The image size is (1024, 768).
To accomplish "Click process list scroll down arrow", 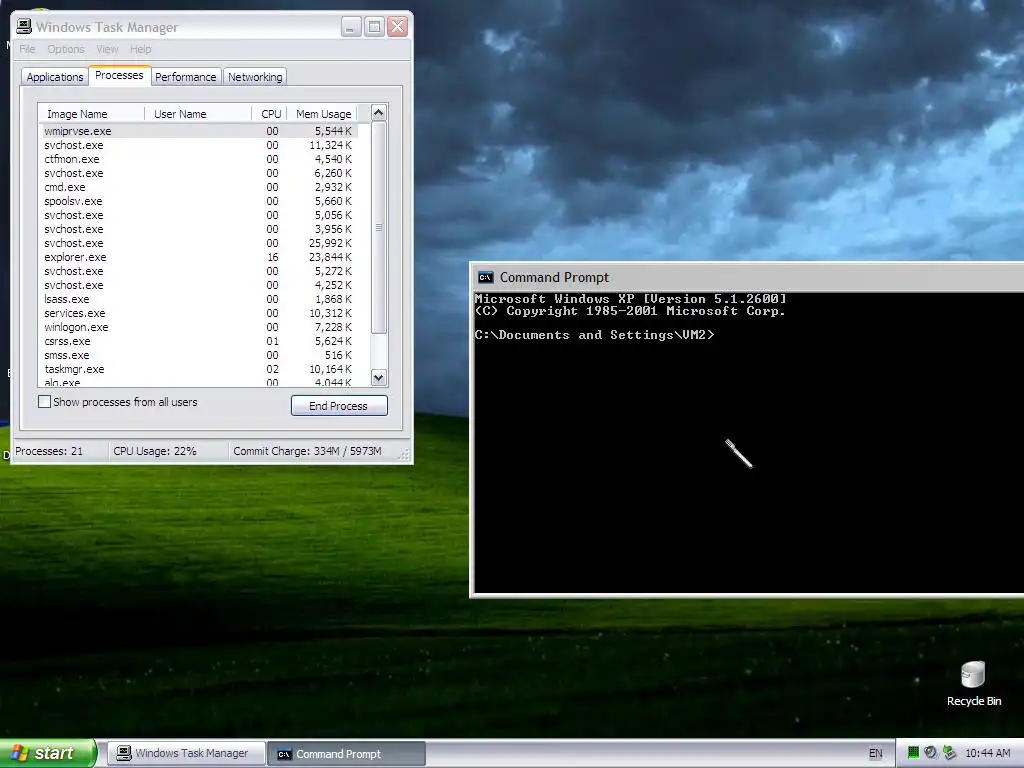I will (x=378, y=377).
